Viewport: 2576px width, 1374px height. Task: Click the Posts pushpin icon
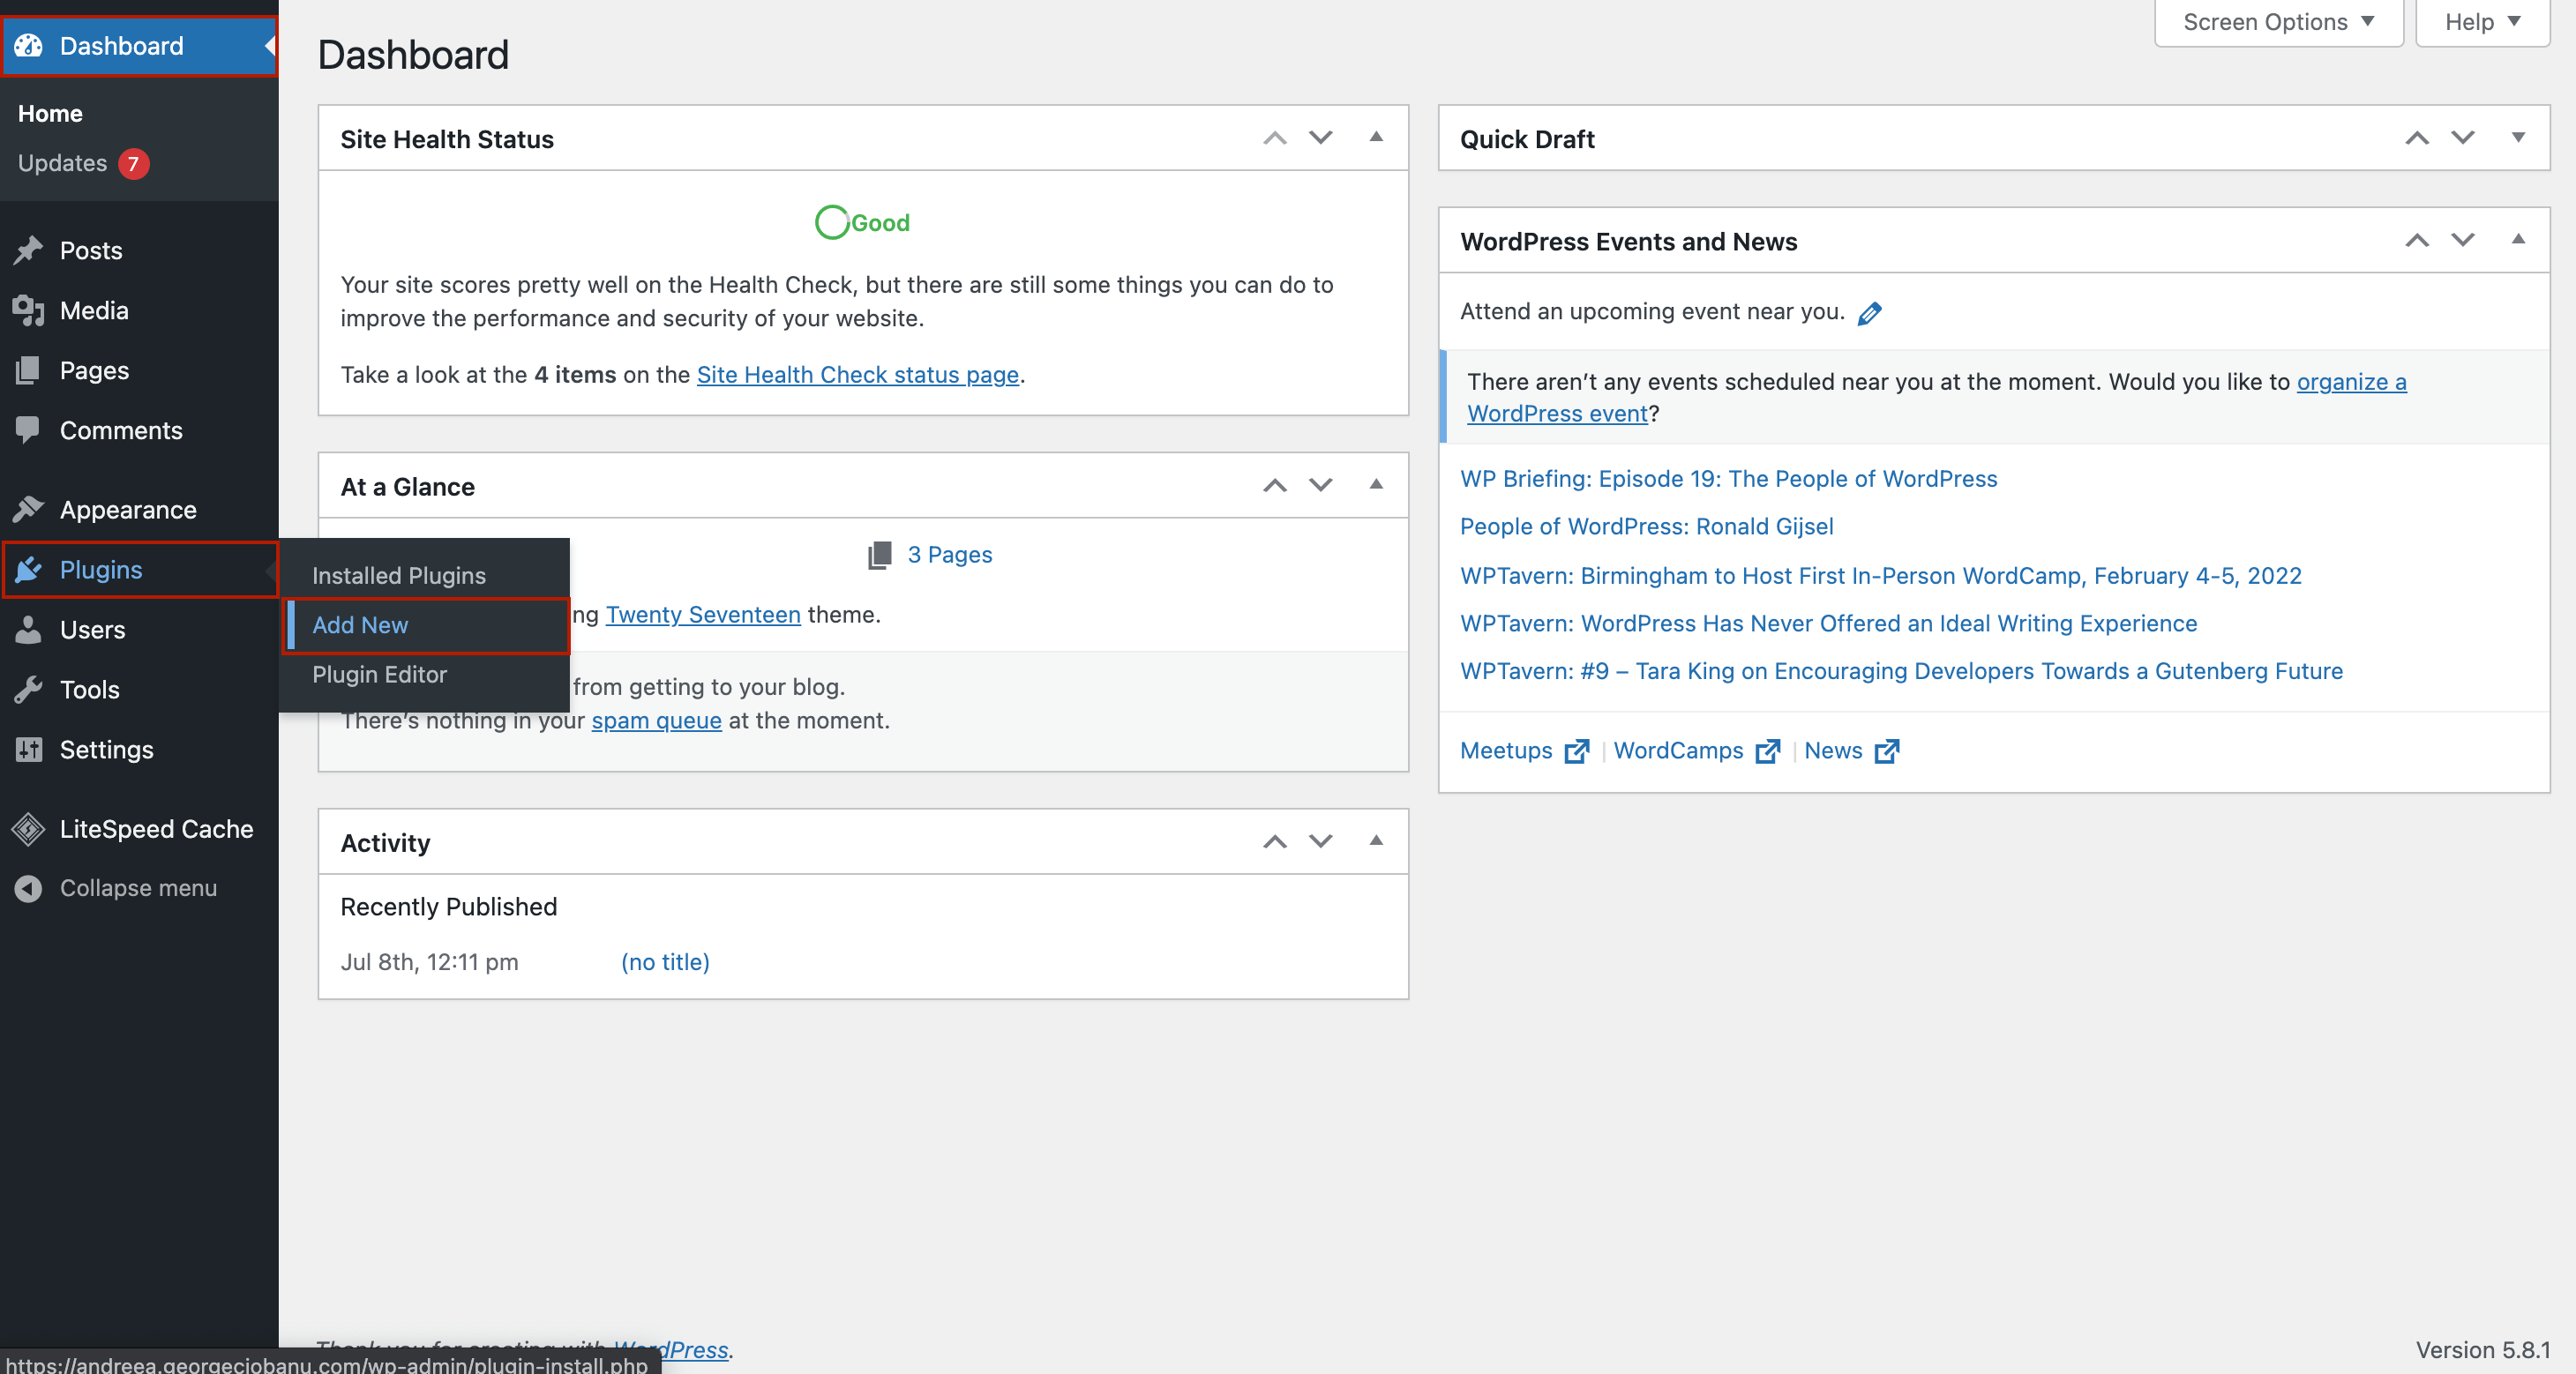click(28, 250)
